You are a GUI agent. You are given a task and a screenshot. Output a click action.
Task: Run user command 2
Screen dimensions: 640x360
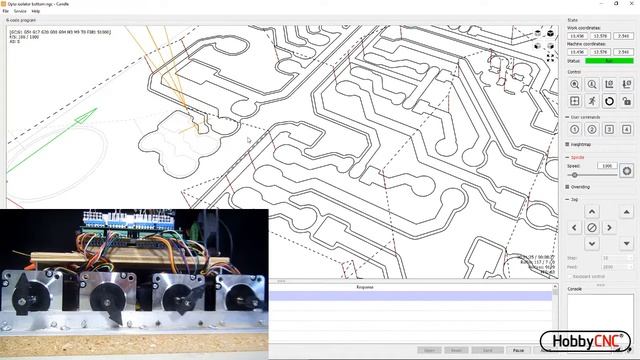point(592,129)
